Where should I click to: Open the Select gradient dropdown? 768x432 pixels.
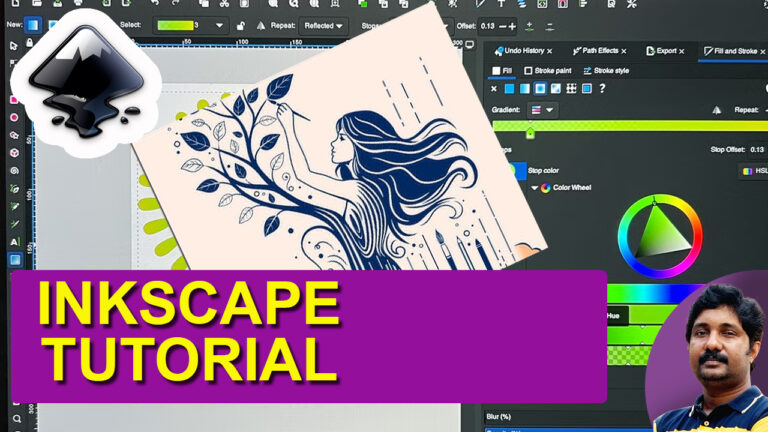tap(190, 25)
